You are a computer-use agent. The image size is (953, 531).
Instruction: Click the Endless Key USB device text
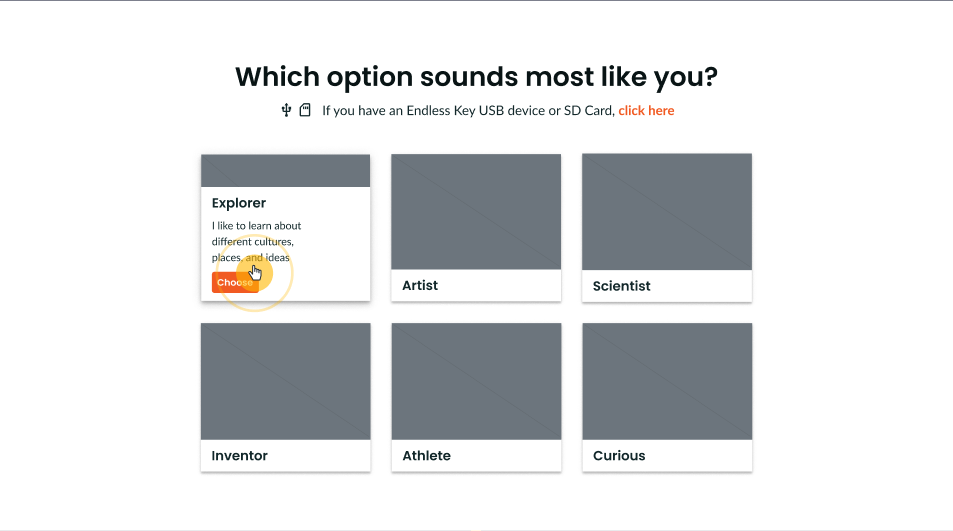[476, 111]
